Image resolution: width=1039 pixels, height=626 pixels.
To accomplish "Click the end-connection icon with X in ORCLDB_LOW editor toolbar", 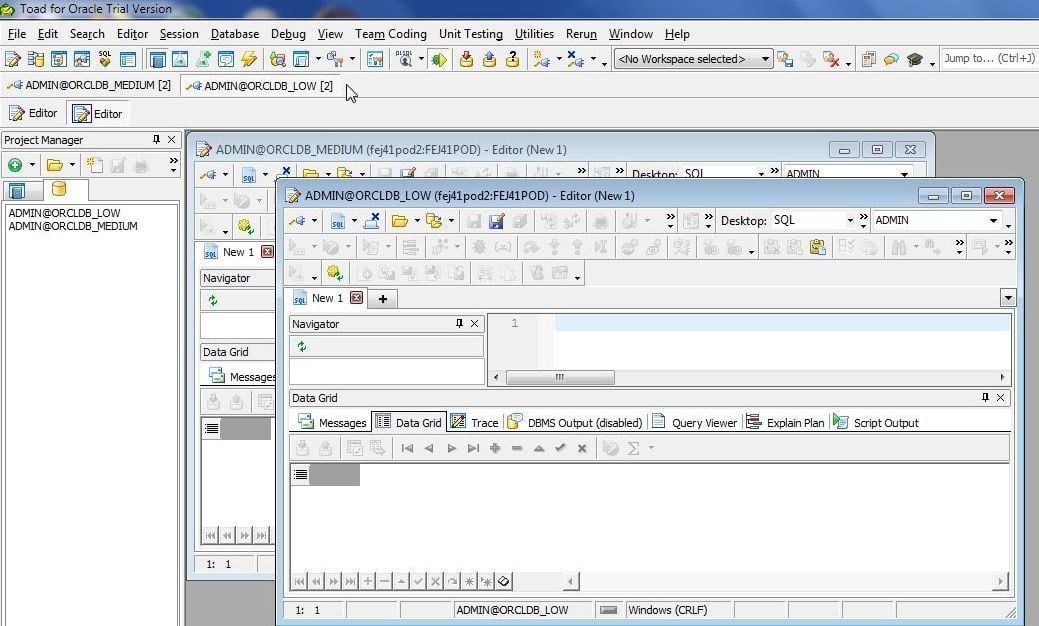I will click(x=372, y=221).
